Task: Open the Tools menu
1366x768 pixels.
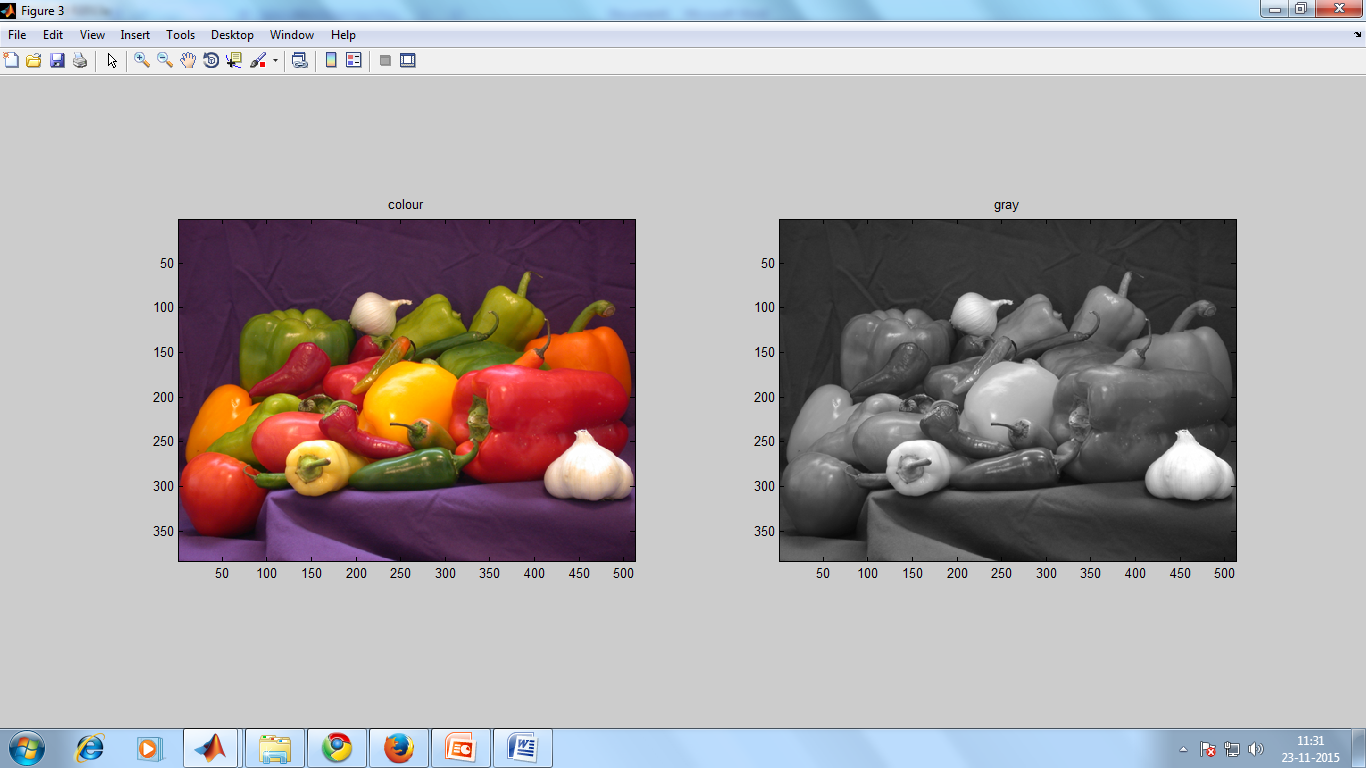Action: click(179, 34)
